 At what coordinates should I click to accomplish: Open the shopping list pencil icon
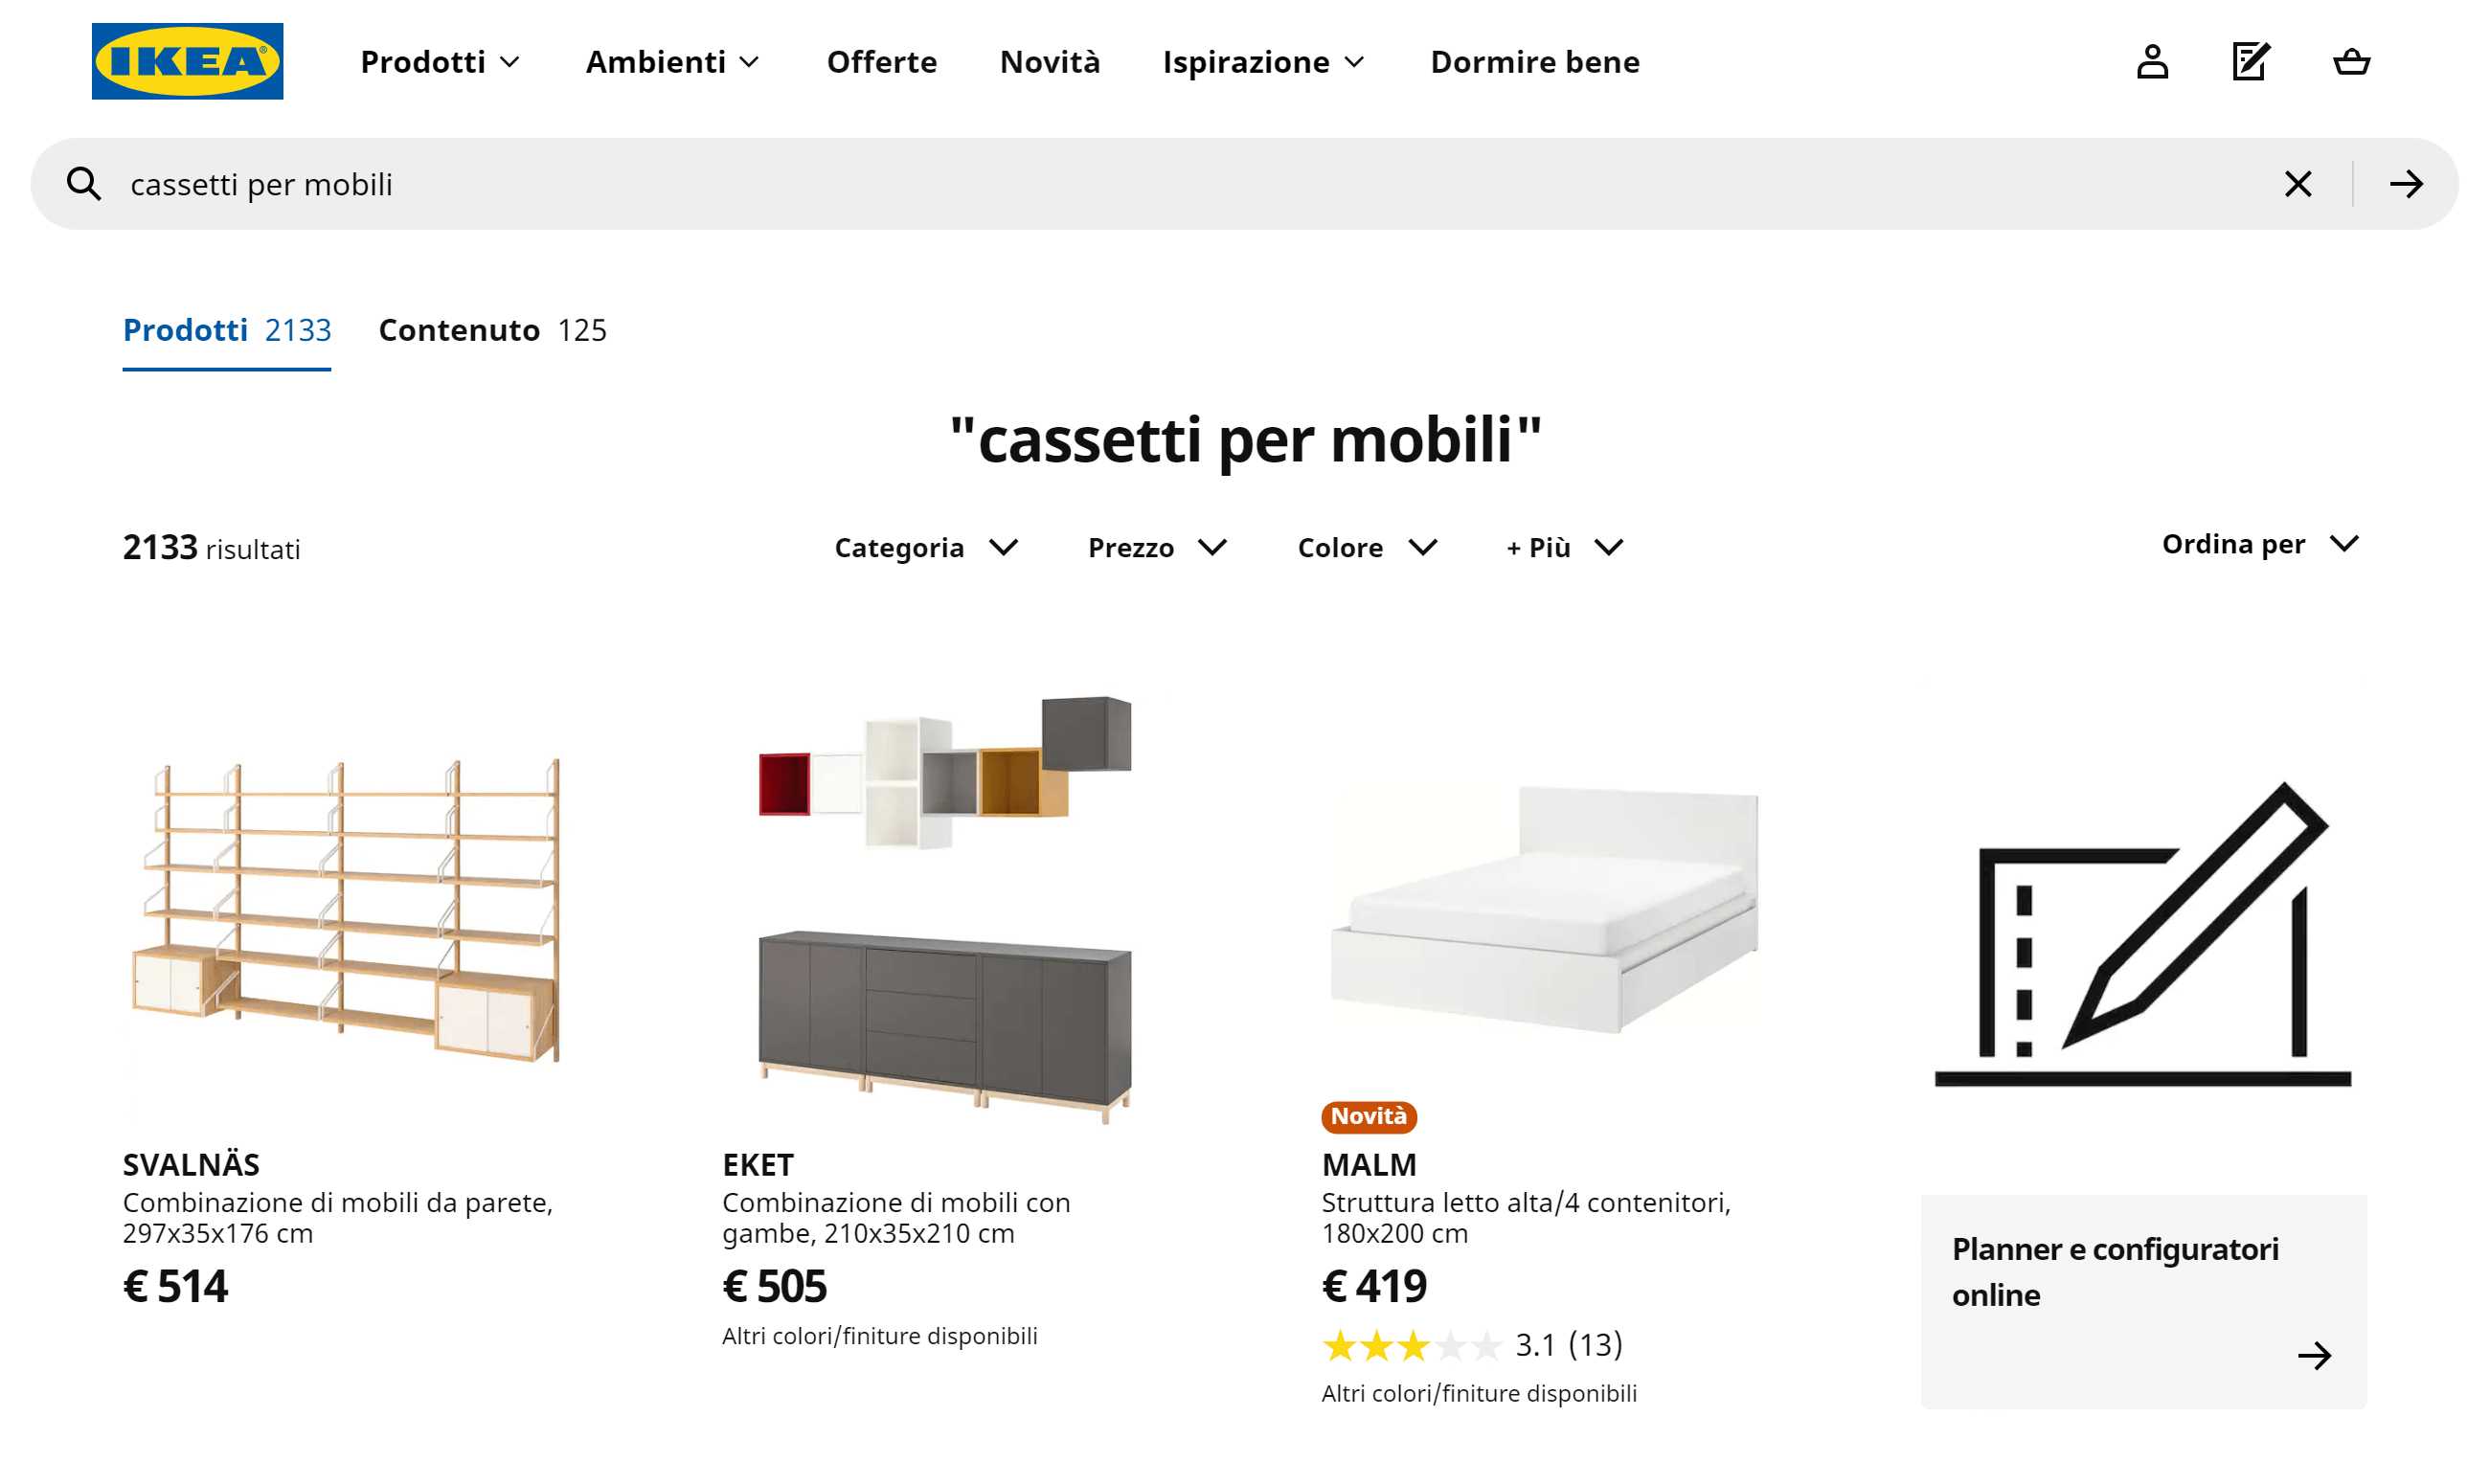(x=2250, y=61)
